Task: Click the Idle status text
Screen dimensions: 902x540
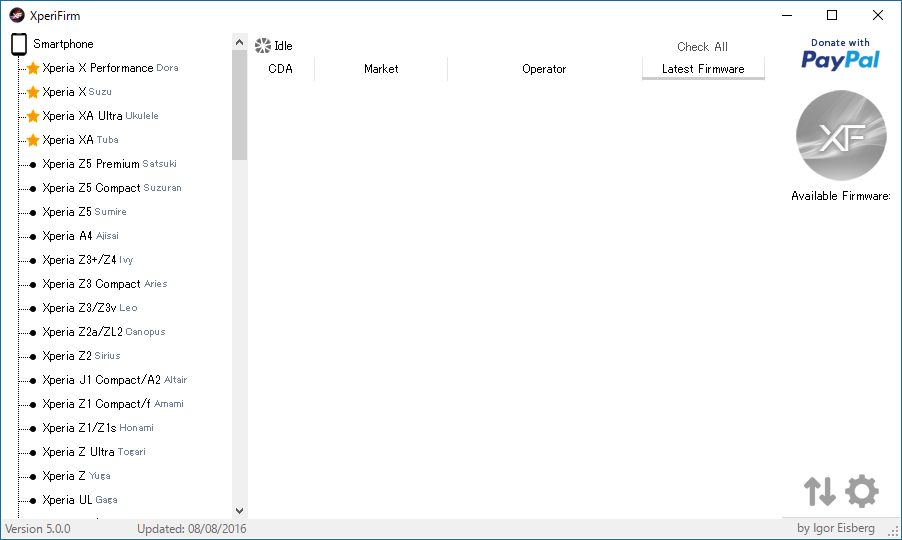Action: (x=283, y=45)
